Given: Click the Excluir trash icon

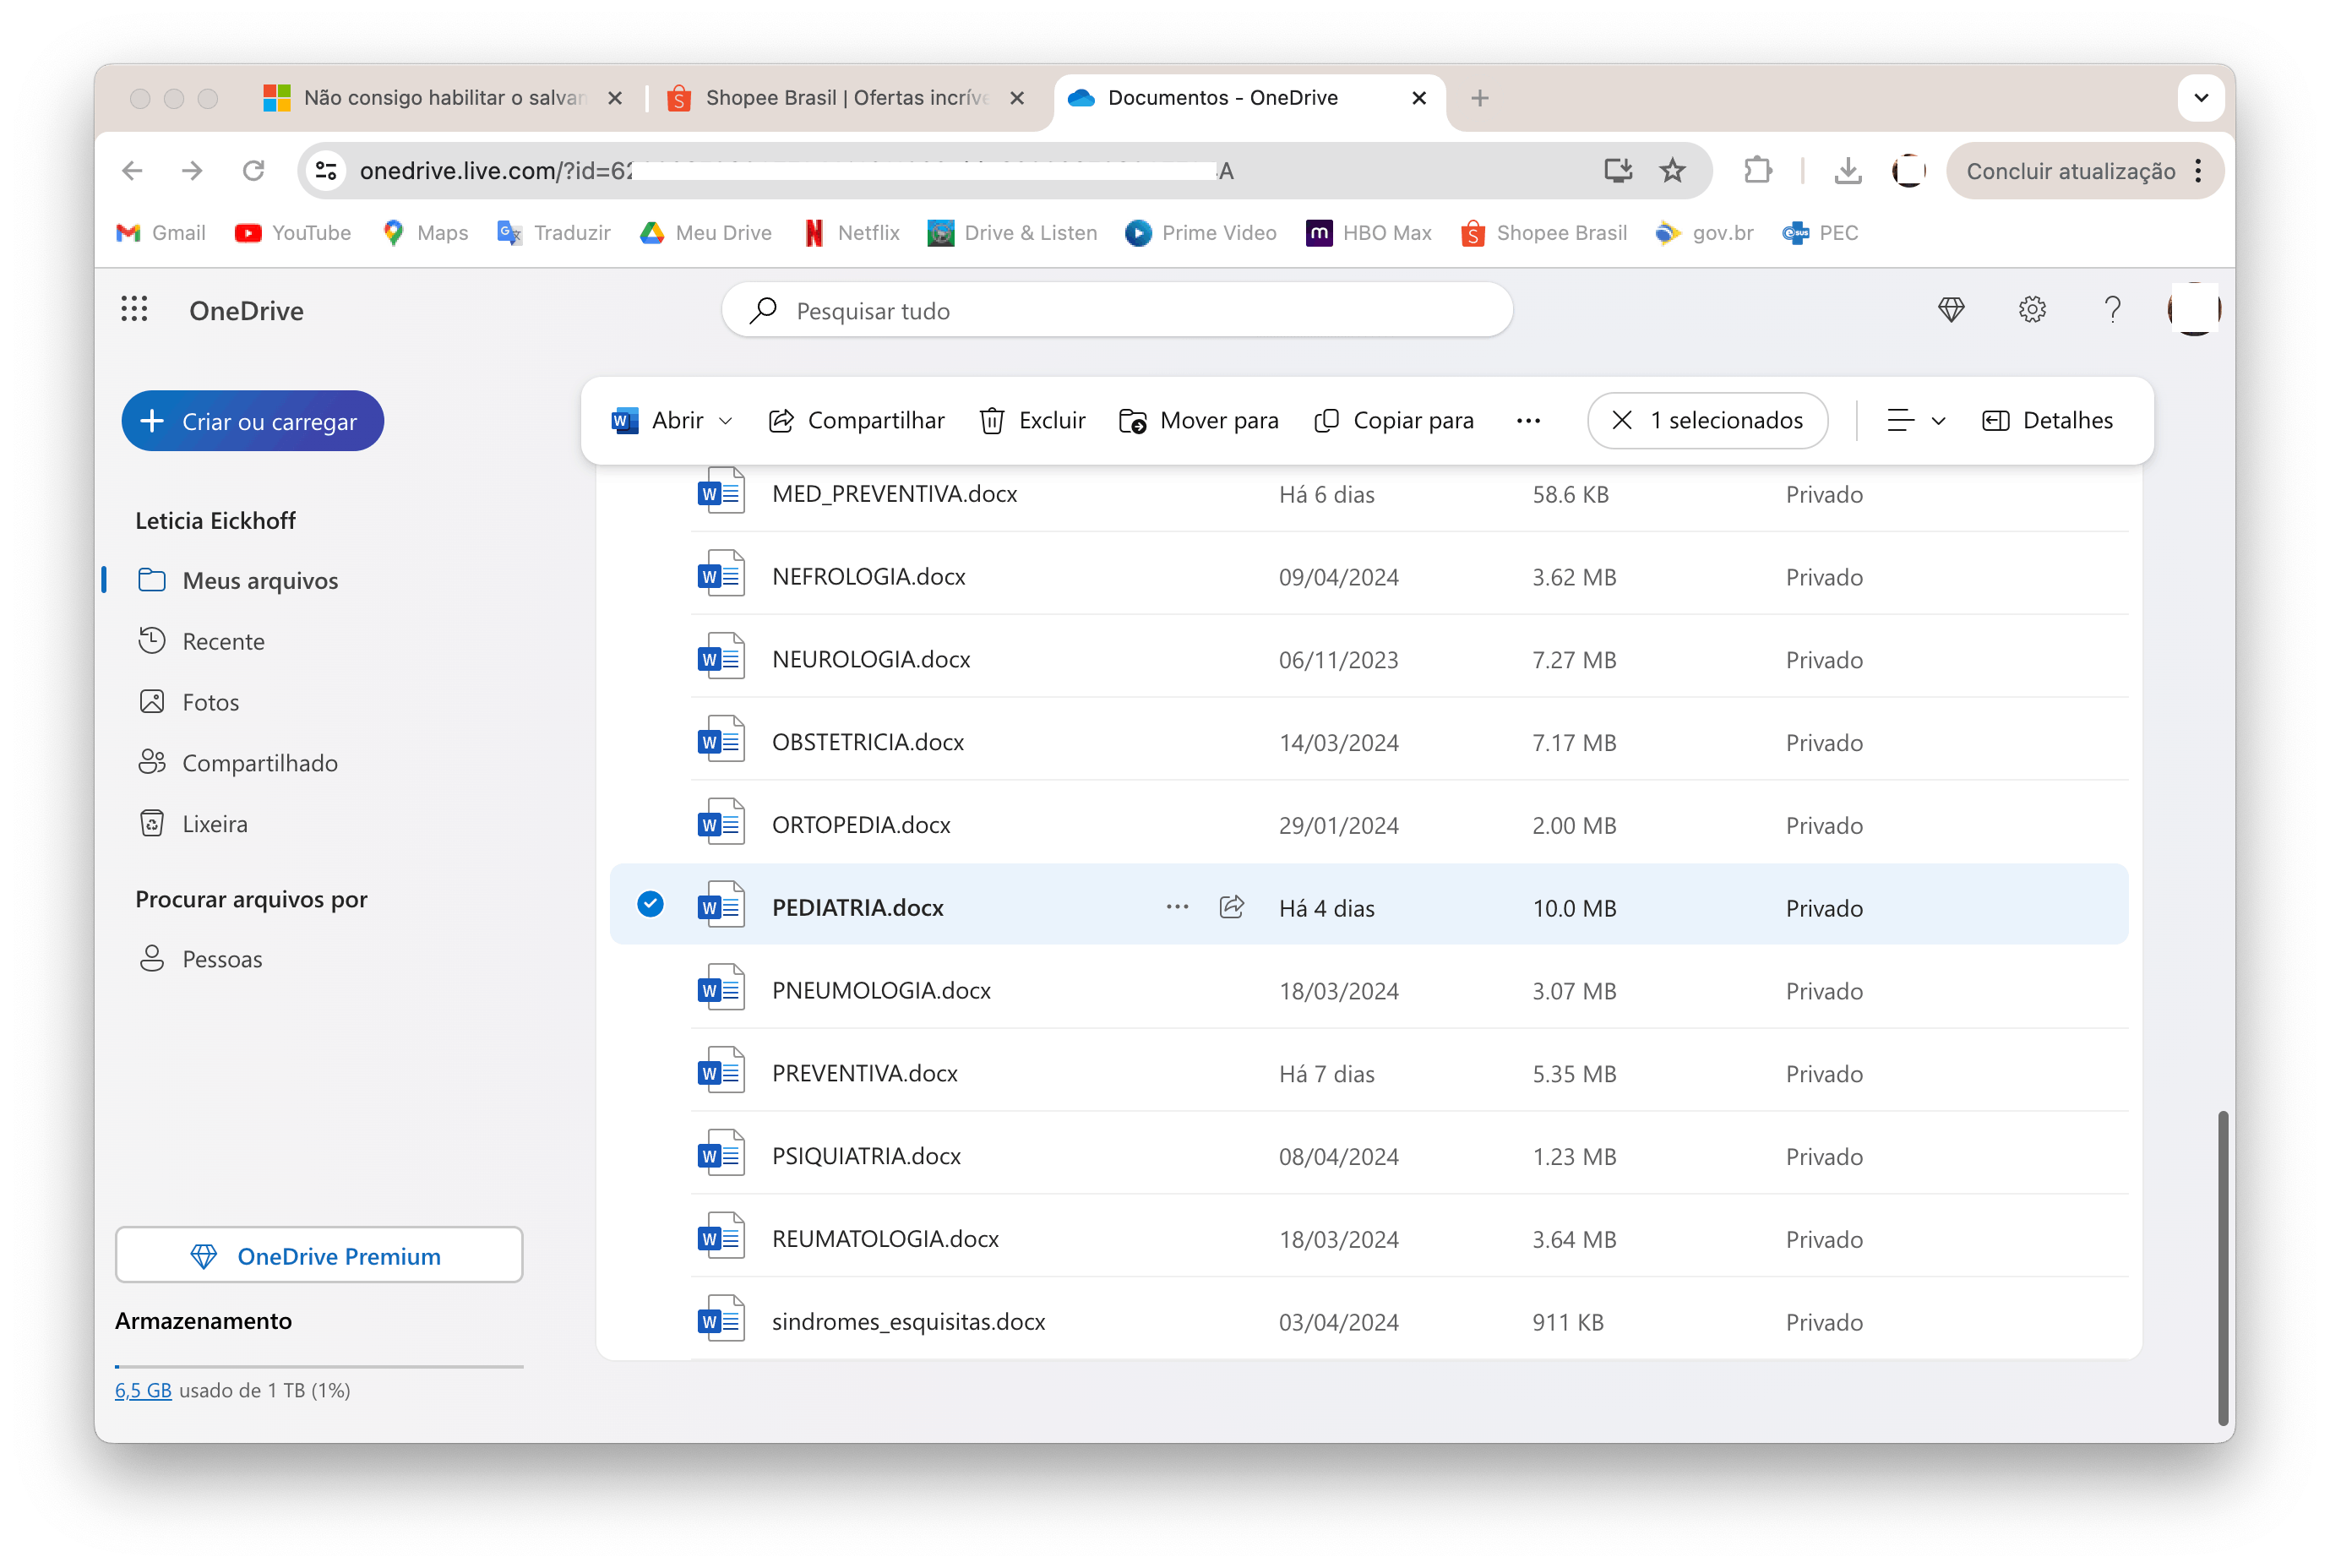Looking at the screenshot, I should tap(991, 421).
